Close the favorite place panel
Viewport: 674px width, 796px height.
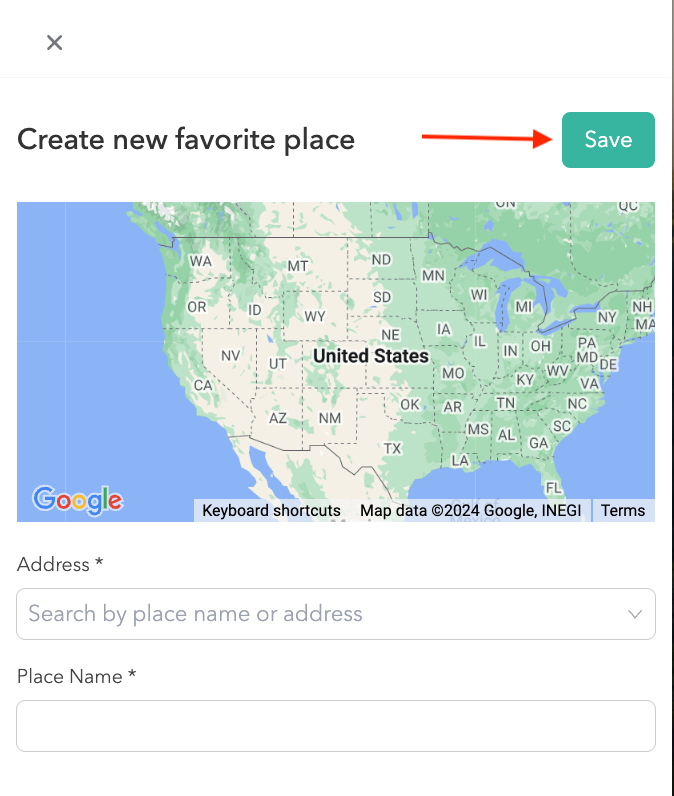55,42
